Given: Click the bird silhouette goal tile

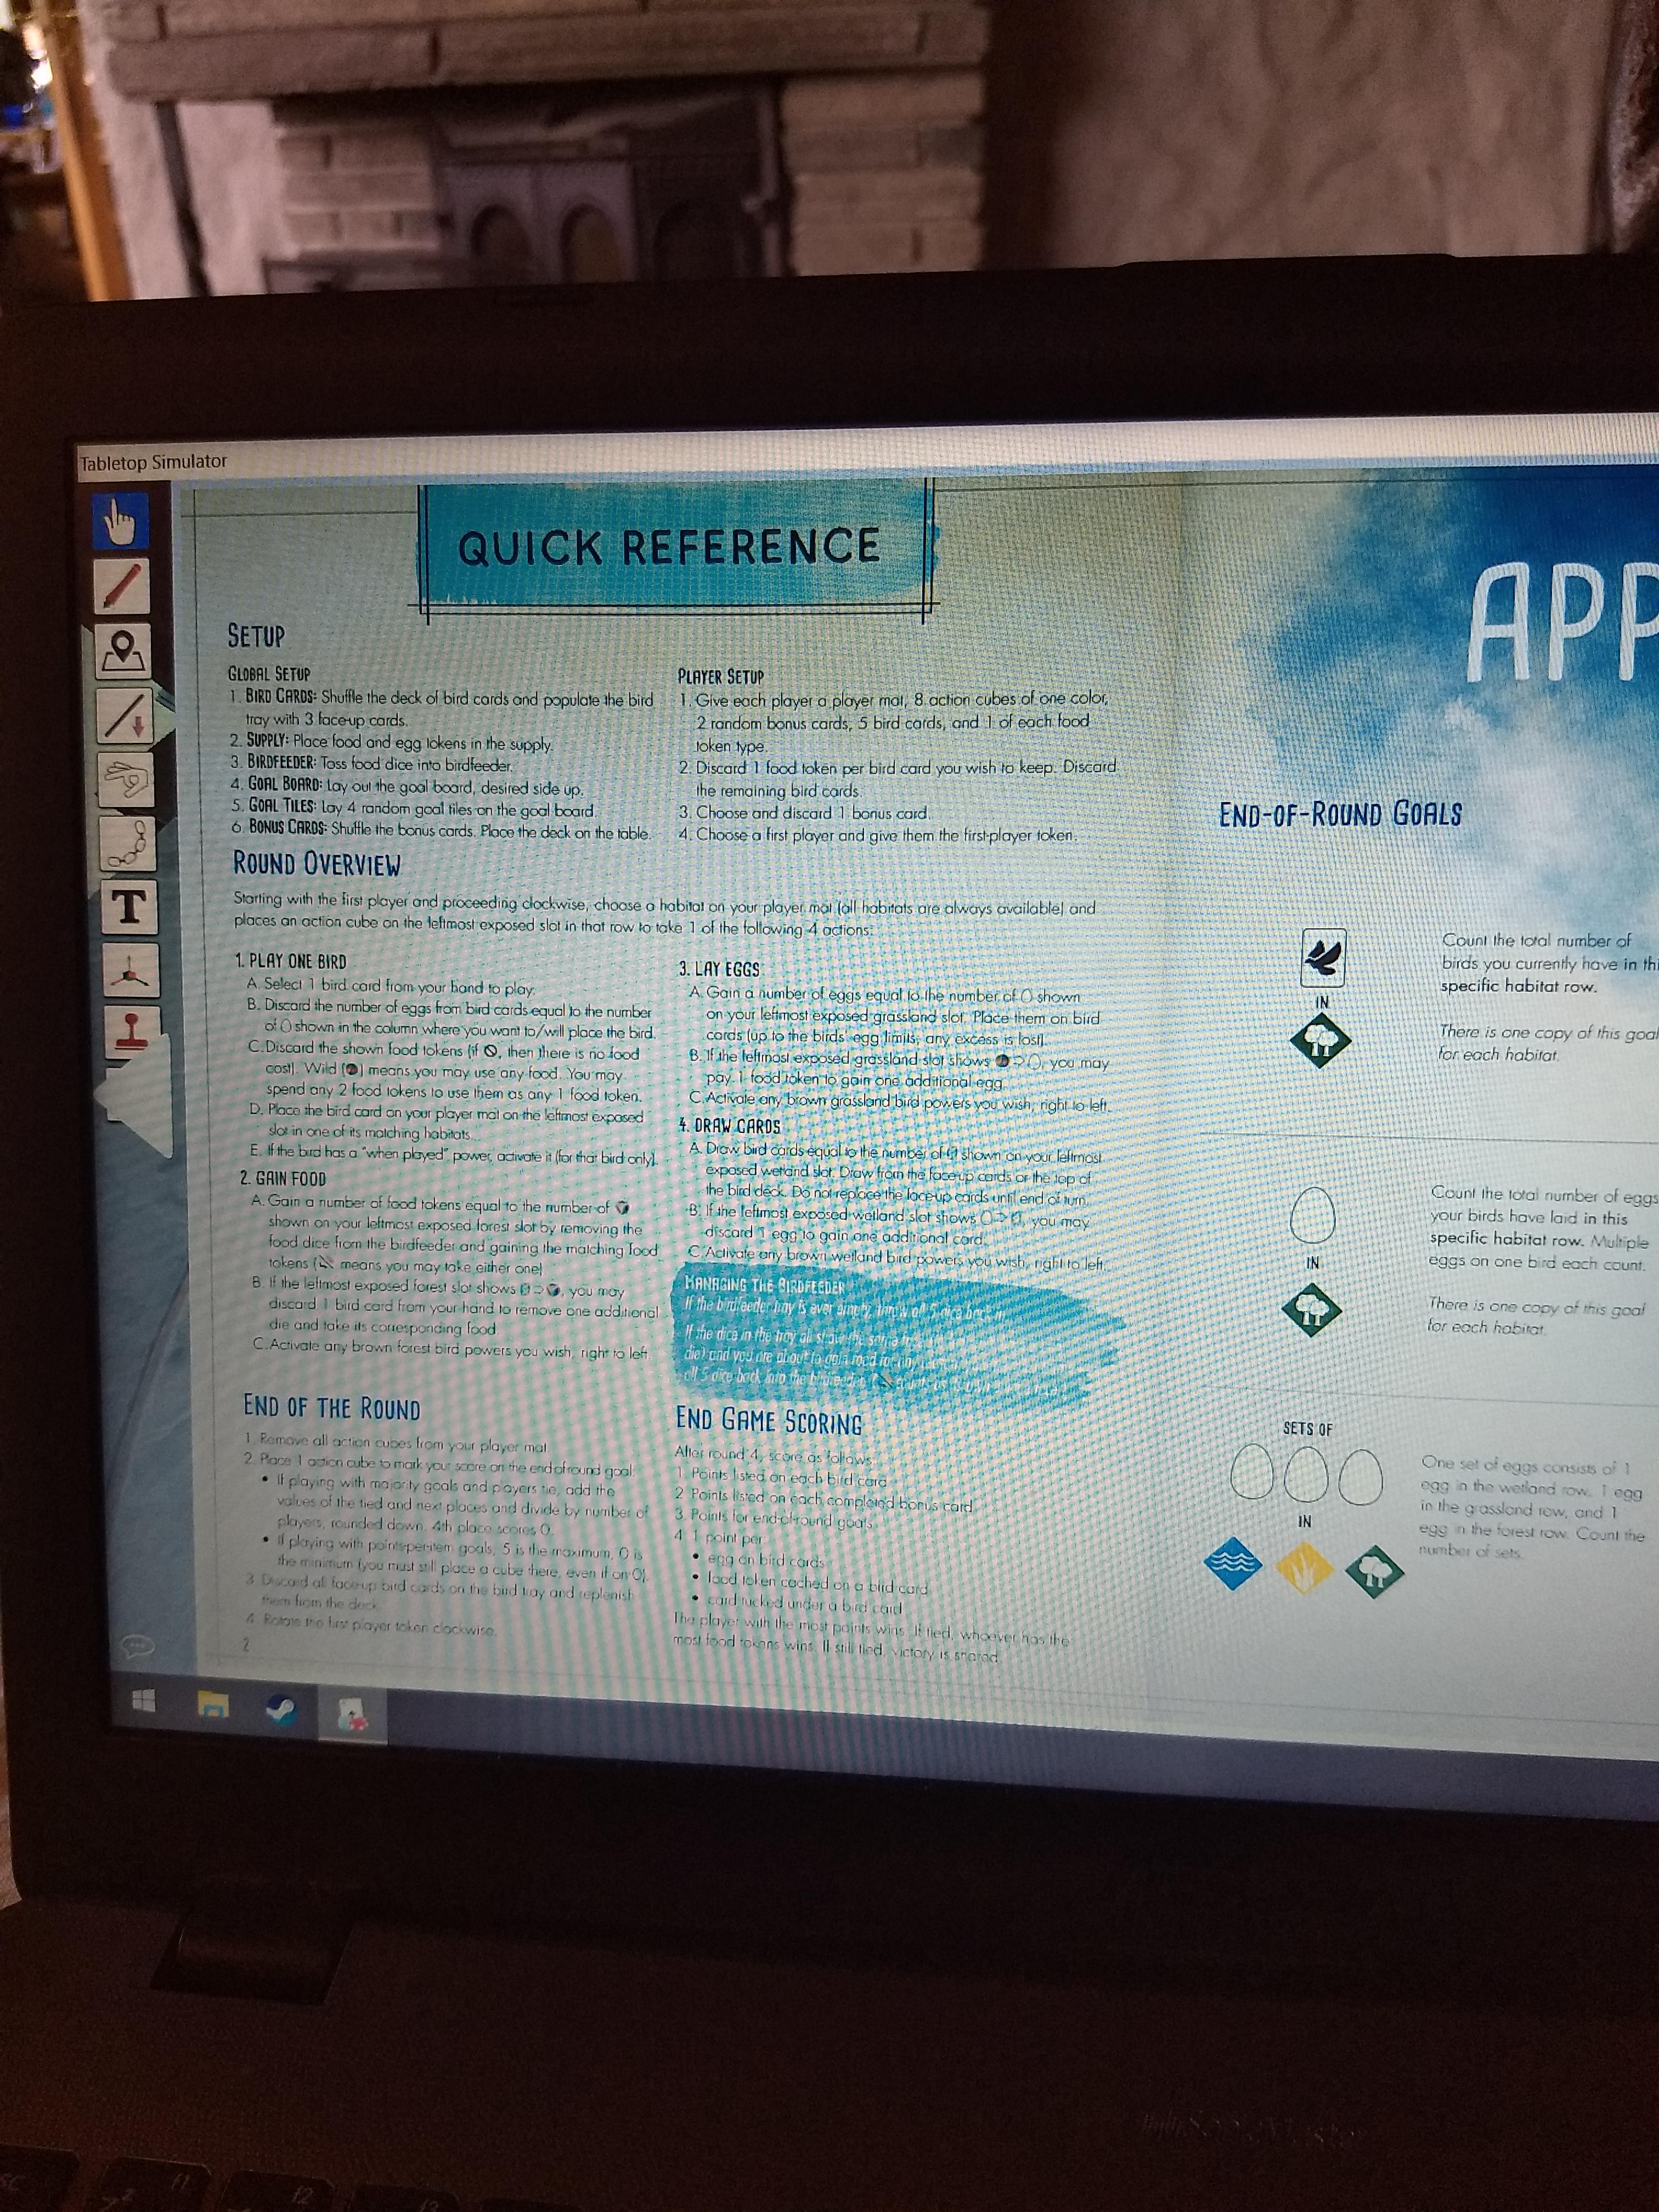Looking at the screenshot, I should tap(1323, 958).
